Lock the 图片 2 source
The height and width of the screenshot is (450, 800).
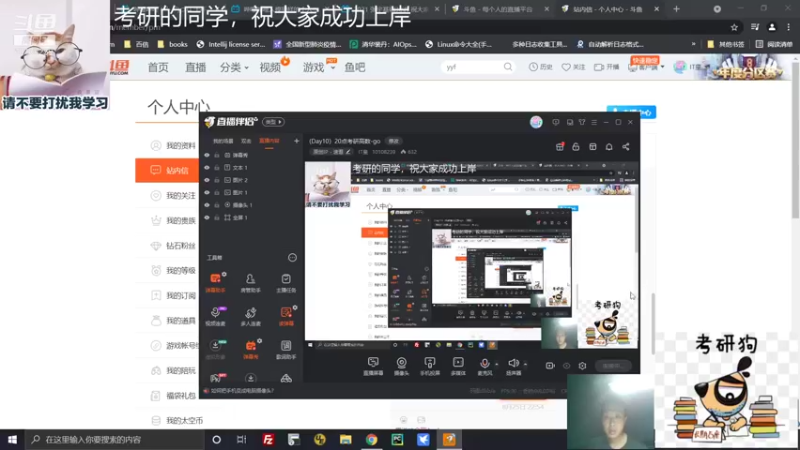pos(217,180)
